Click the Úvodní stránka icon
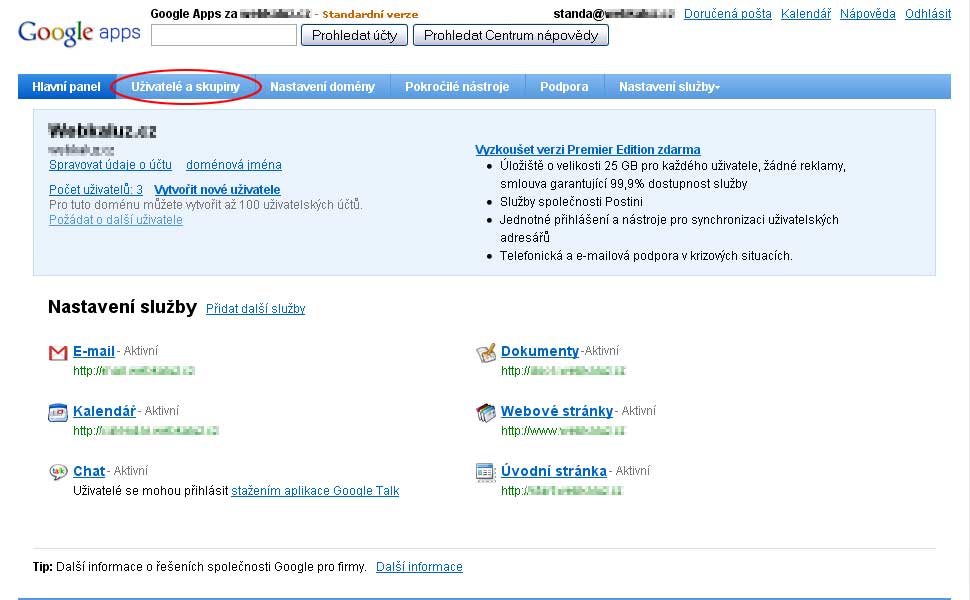Screen dimensions: 970x600 tap(486, 472)
